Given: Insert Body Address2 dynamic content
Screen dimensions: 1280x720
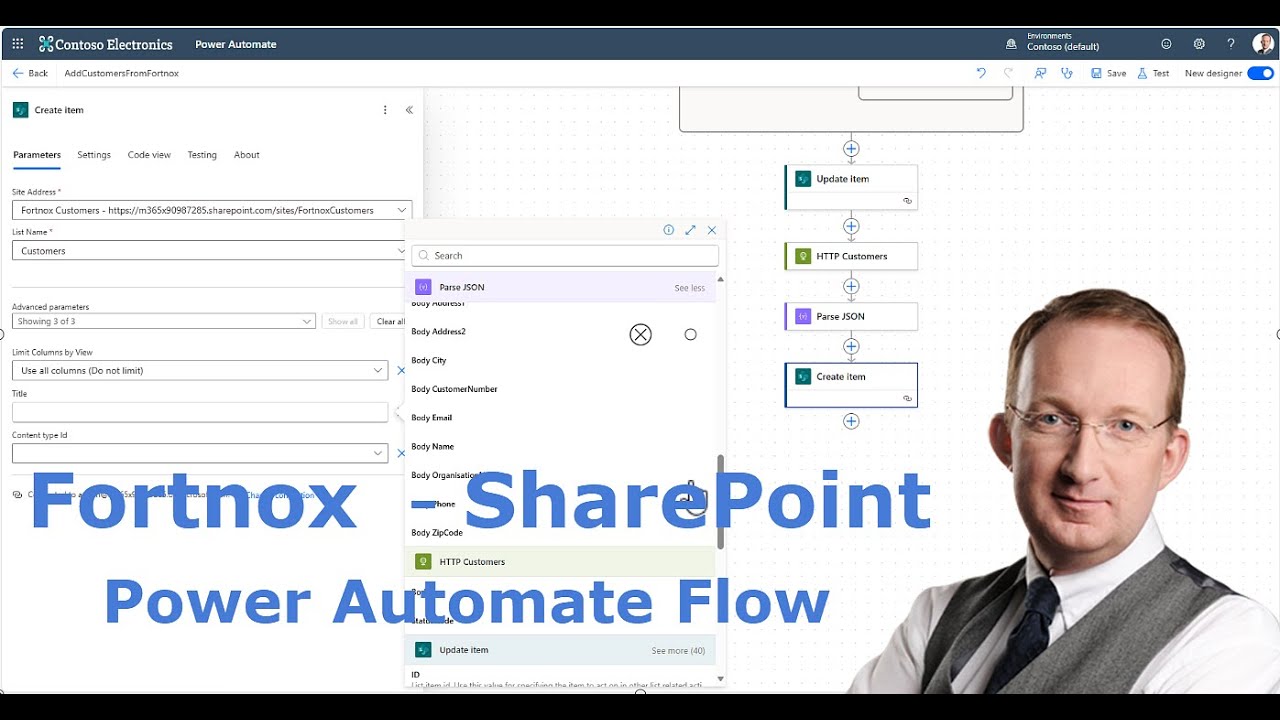Looking at the screenshot, I should (438, 331).
